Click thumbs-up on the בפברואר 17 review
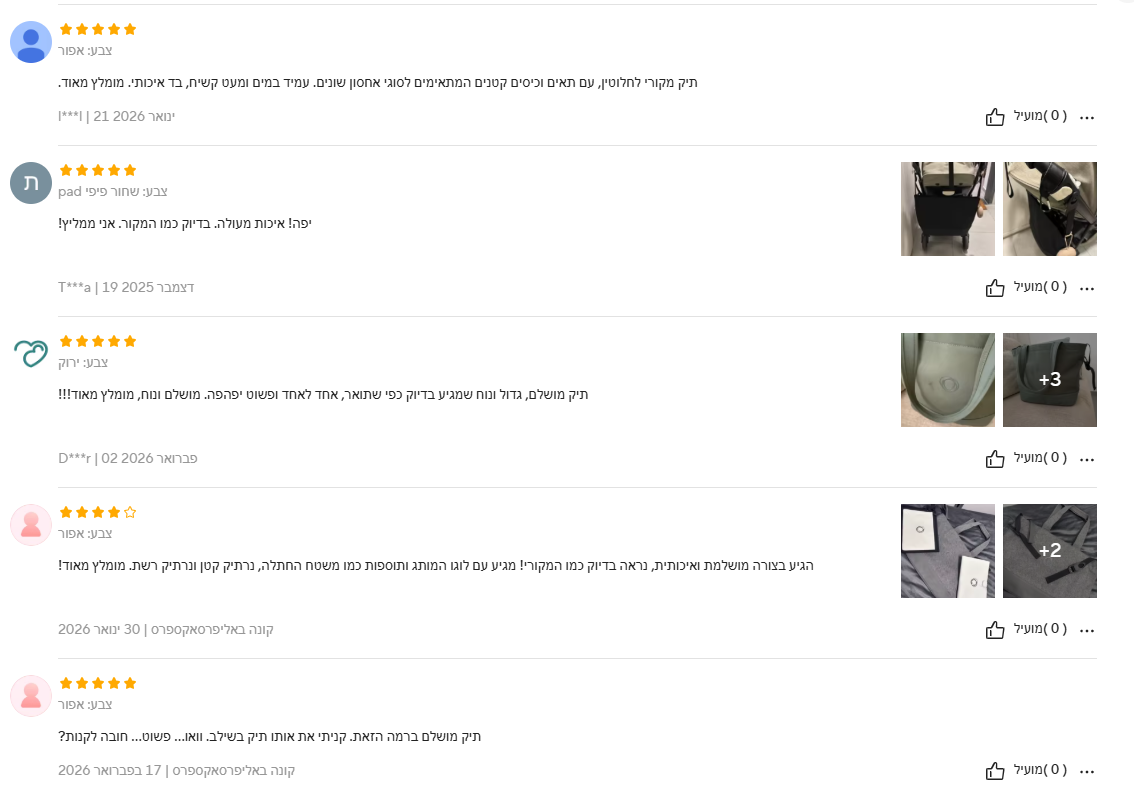The width and height of the screenshot is (1134, 789). 994,771
